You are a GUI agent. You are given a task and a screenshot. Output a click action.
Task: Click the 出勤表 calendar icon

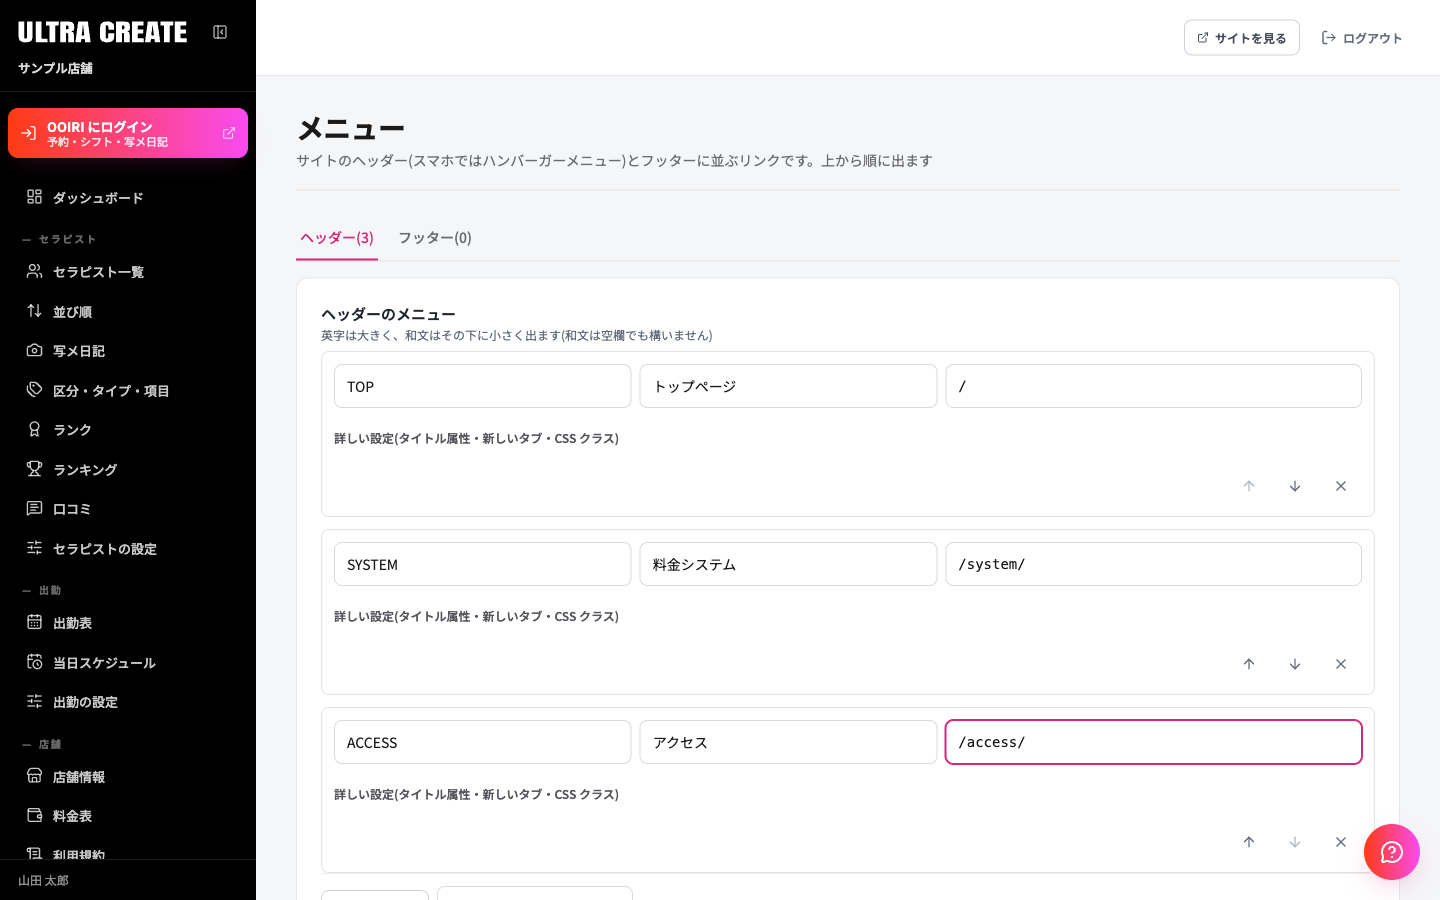tap(35, 623)
